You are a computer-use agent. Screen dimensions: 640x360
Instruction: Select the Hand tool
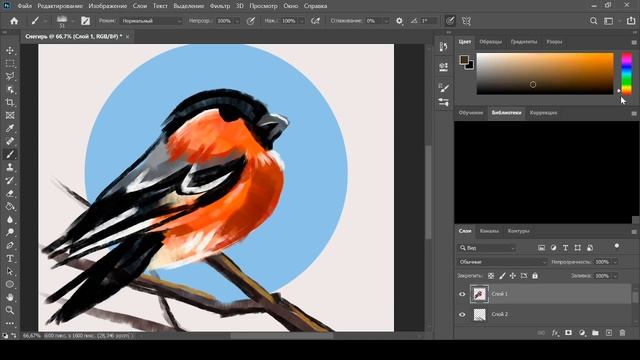[10, 298]
